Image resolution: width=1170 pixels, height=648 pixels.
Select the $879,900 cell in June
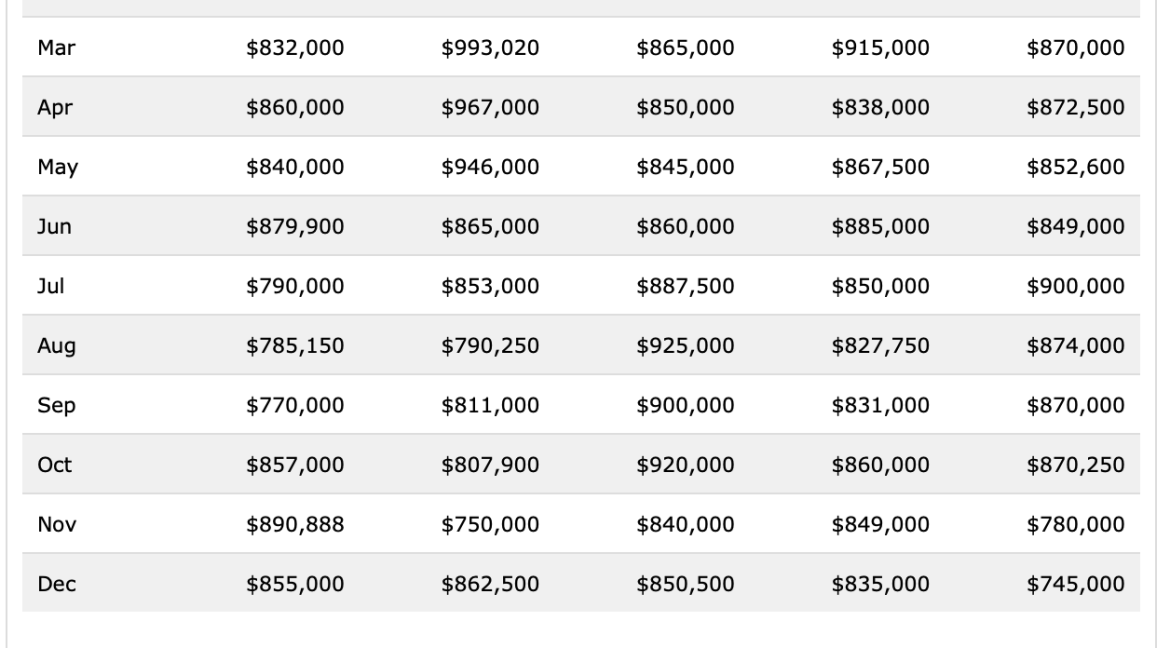[x=296, y=226]
